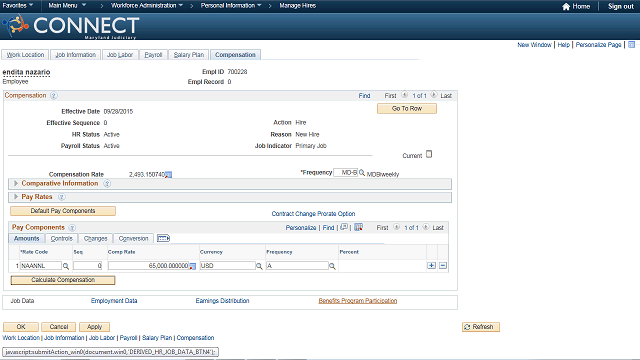The width and height of the screenshot is (640, 360).
Task: Delete the pay component row
Action: [x=443, y=266]
